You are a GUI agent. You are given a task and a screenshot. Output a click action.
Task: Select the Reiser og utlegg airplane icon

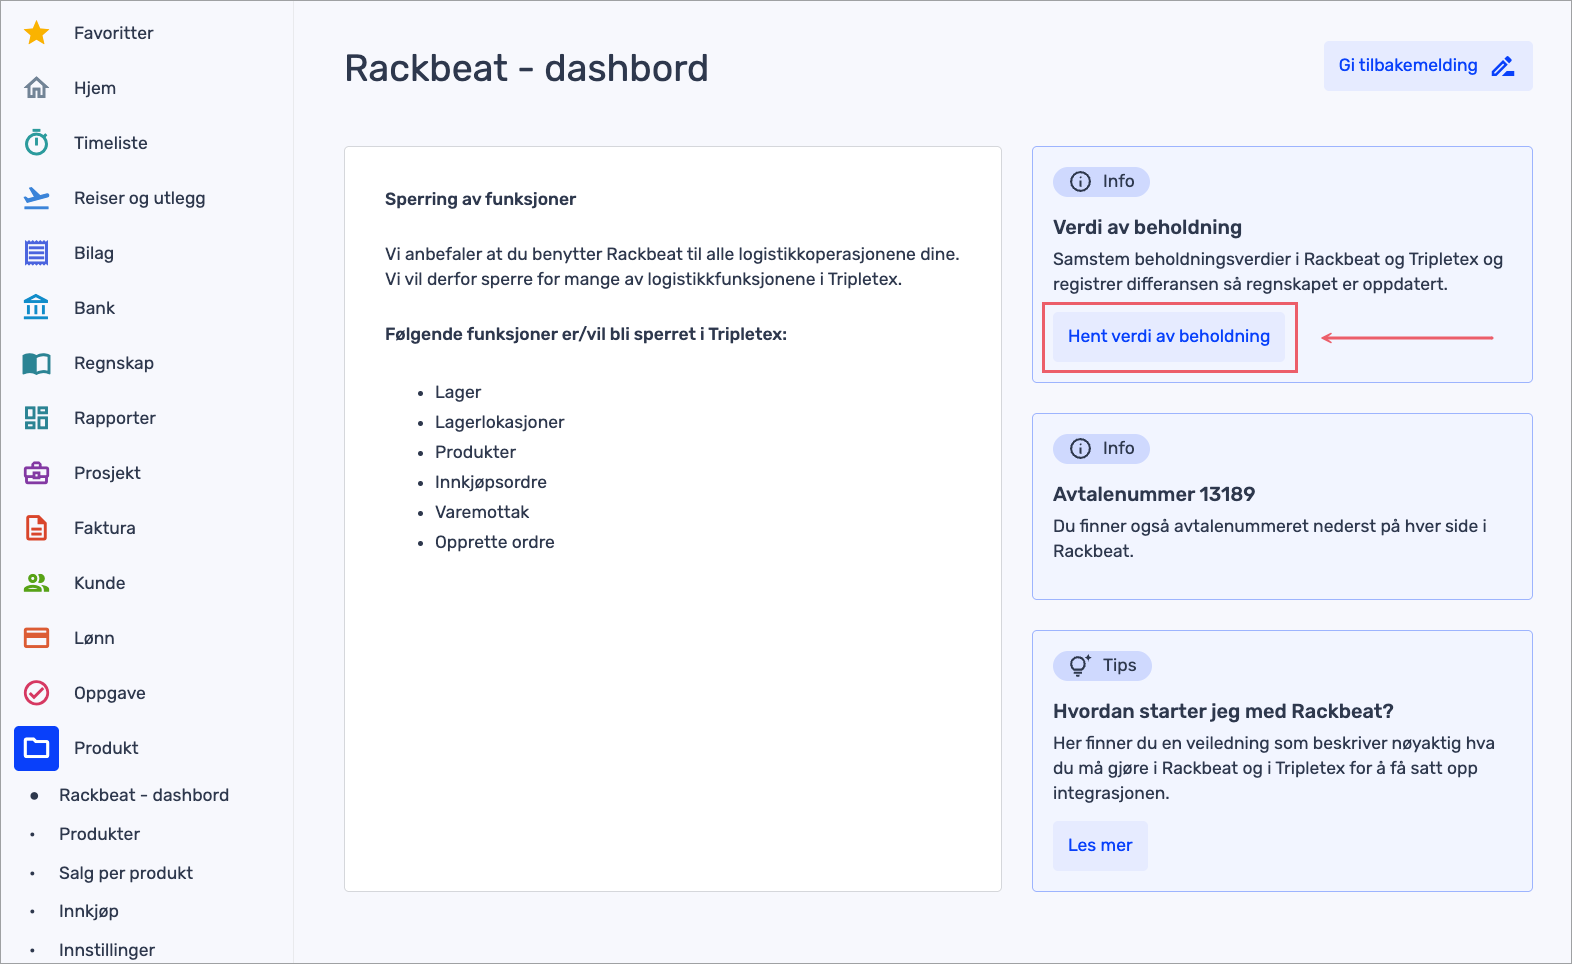[x=37, y=198]
